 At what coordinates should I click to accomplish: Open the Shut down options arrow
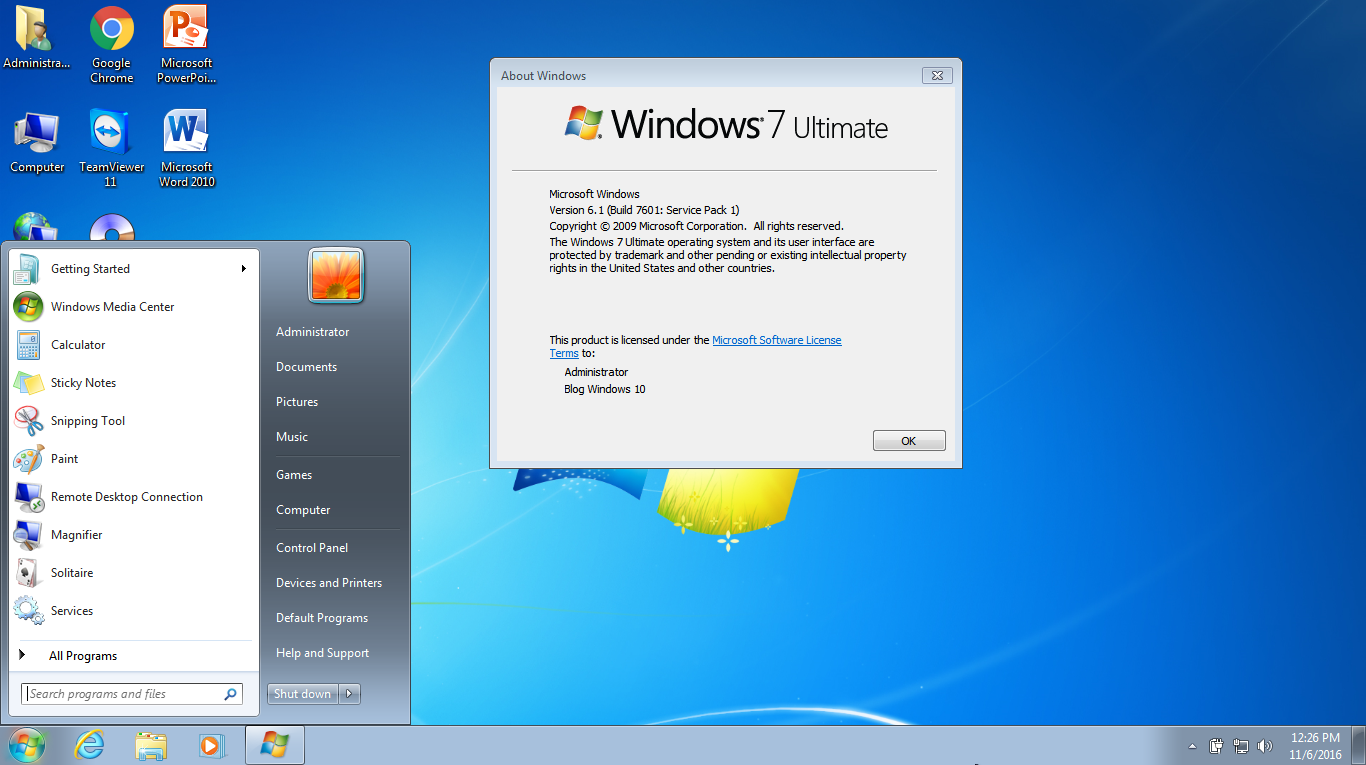tap(349, 694)
